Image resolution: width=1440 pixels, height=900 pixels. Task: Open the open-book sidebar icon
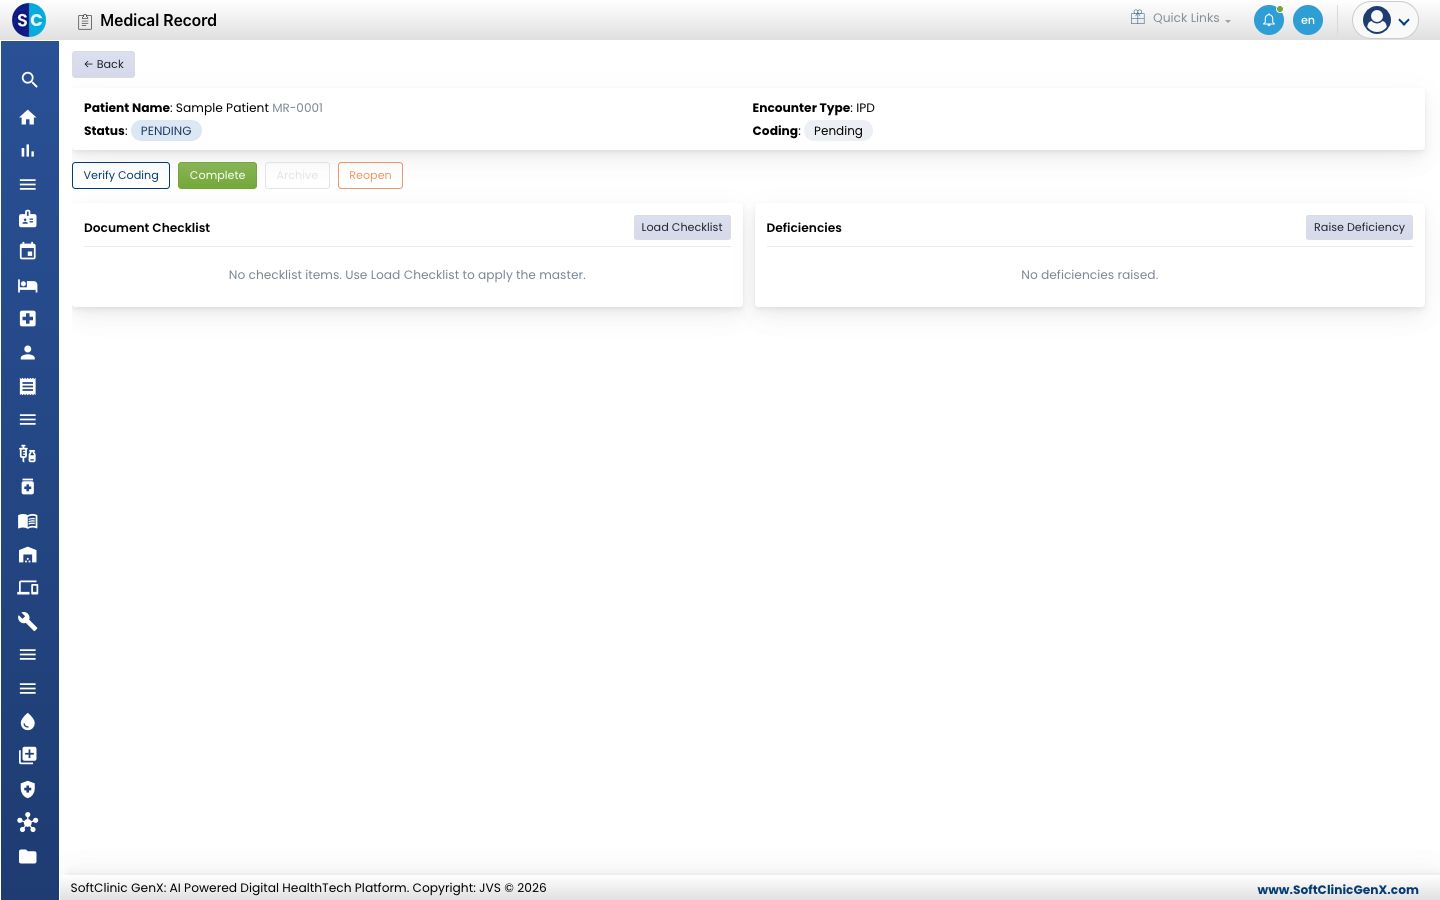[28, 521]
